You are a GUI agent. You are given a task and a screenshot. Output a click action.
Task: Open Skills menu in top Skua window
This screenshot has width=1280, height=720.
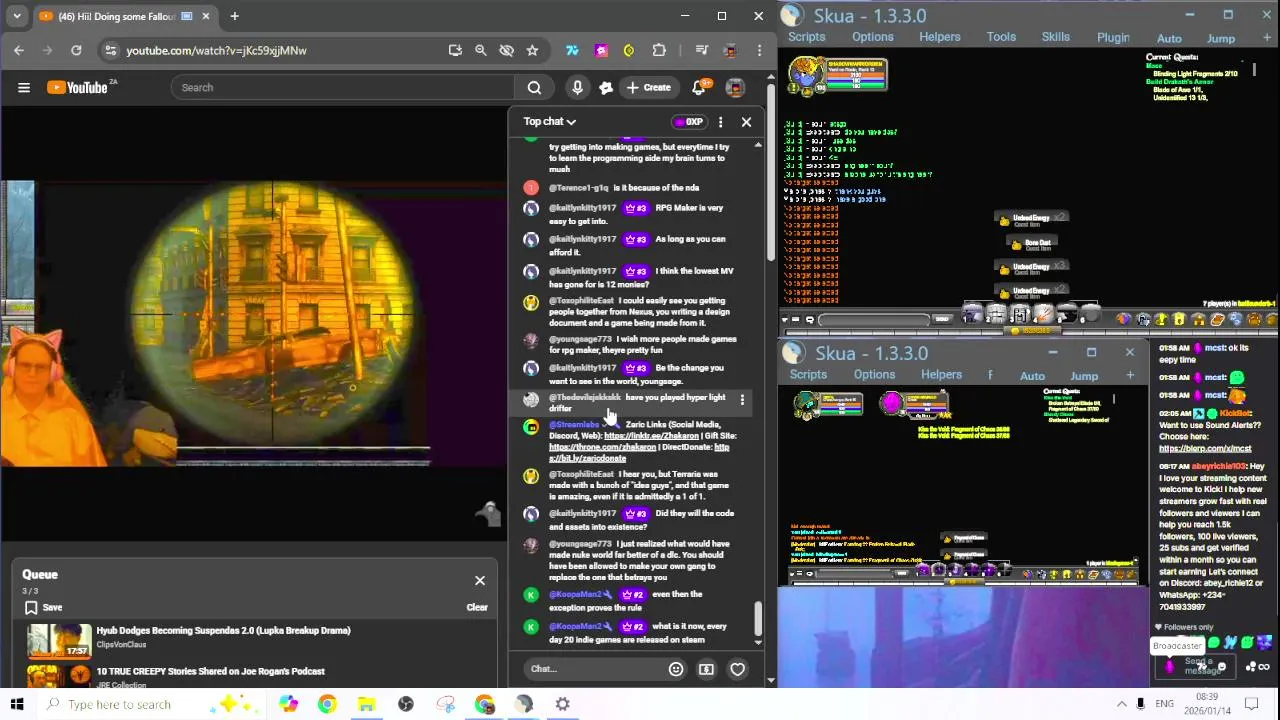pyautogui.click(x=1056, y=37)
